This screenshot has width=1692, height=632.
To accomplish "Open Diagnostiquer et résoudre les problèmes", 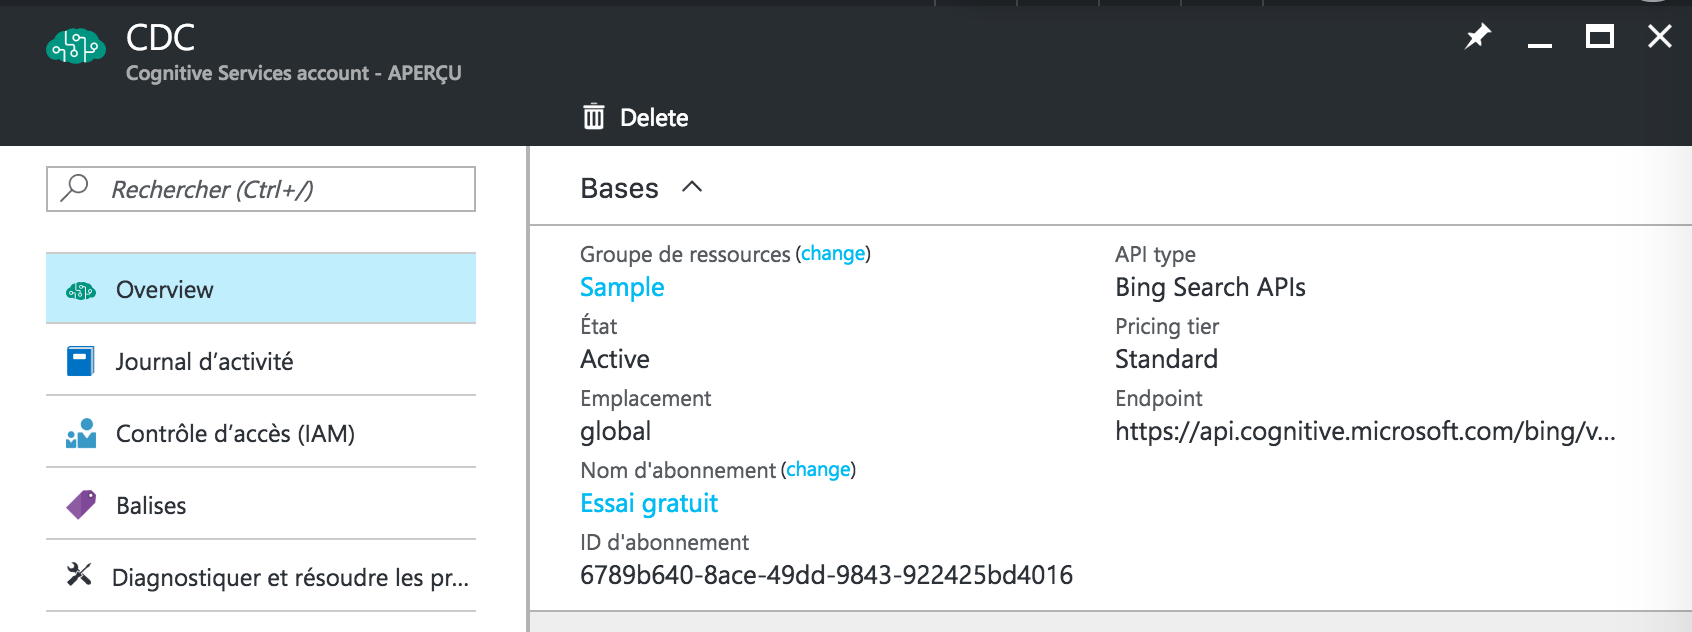I will 261,577.
